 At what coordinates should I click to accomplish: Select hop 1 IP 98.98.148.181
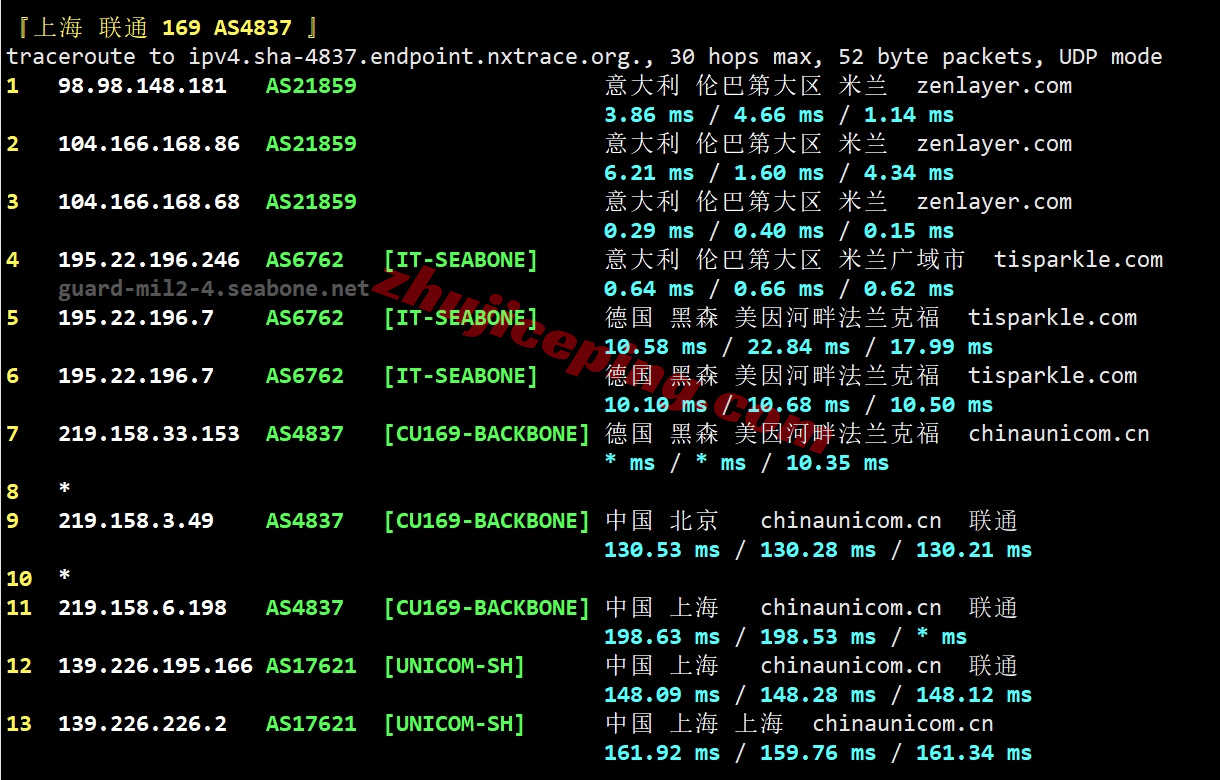[142, 86]
